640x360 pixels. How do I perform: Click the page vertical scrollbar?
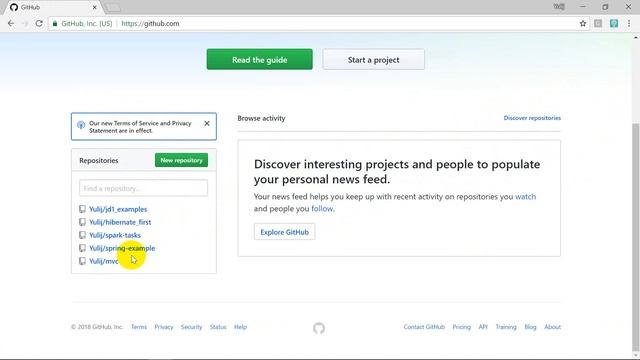tap(636, 237)
